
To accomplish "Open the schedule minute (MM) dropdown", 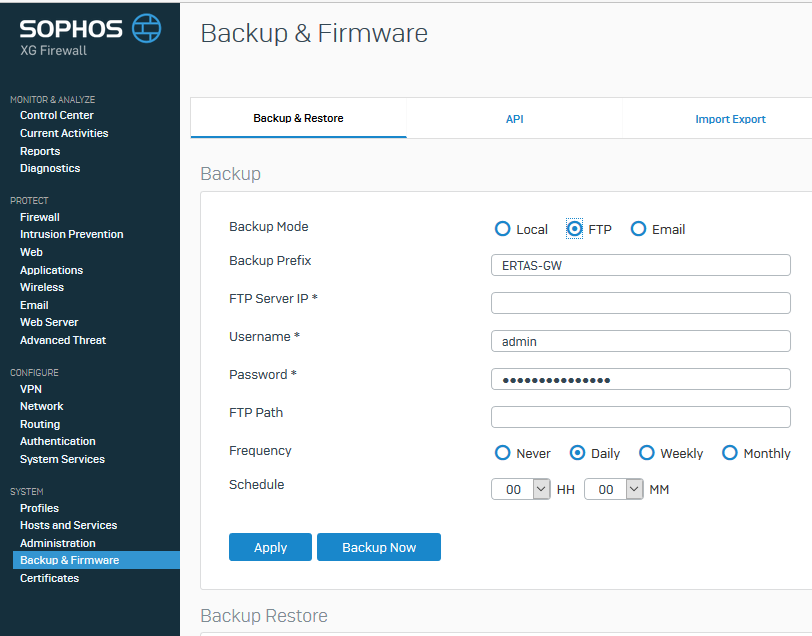I will pos(614,489).
